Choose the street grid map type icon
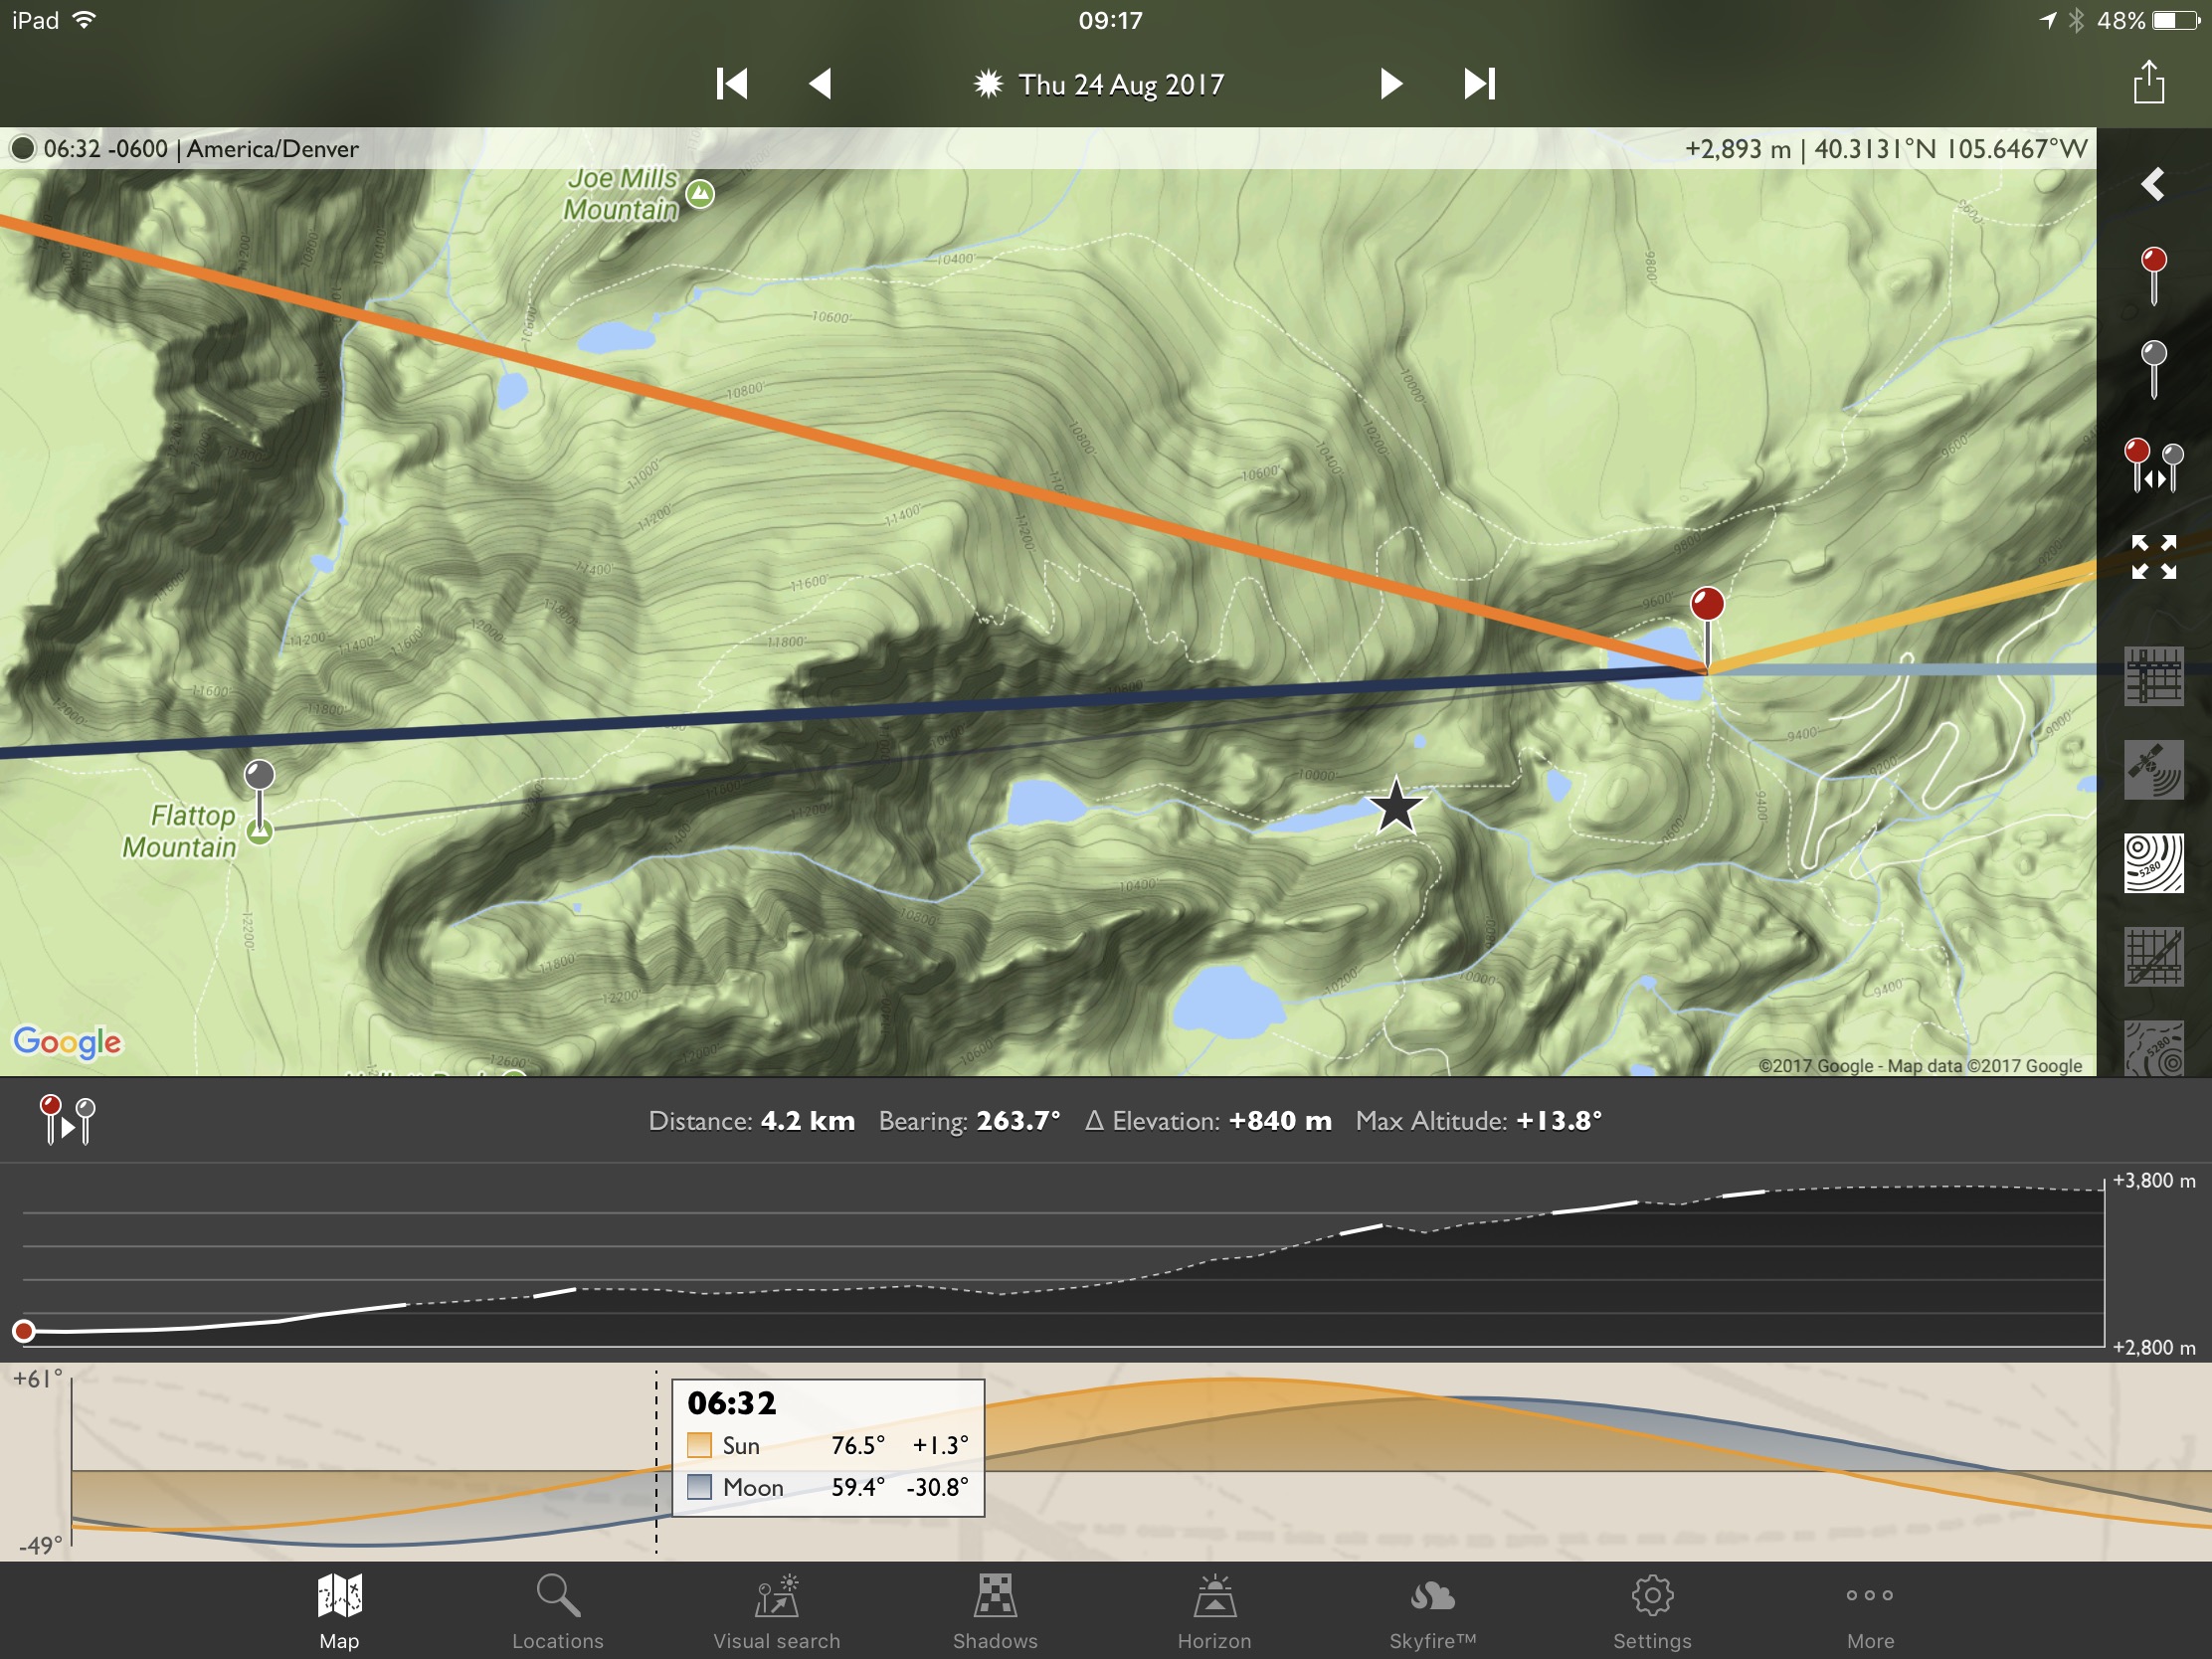2212x1659 pixels. coord(2153,677)
